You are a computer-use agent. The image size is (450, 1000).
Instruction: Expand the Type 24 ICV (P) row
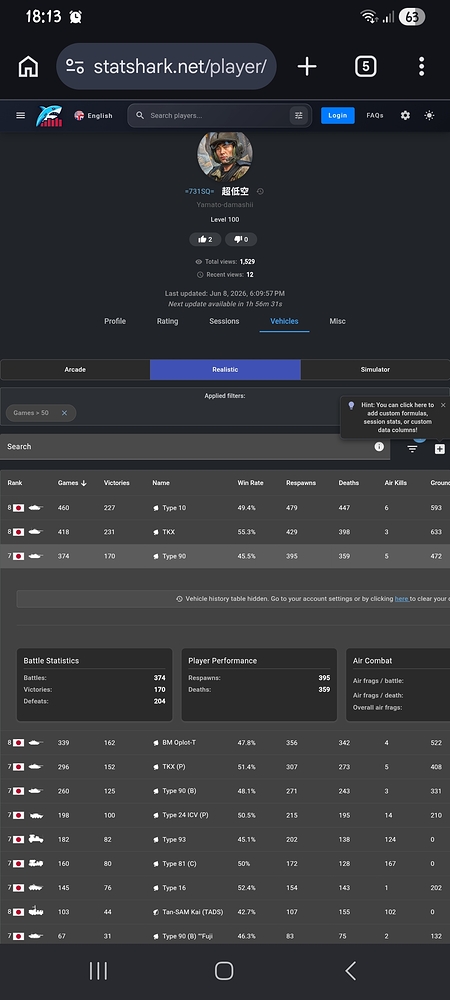pyautogui.click(x=225, y=815)
